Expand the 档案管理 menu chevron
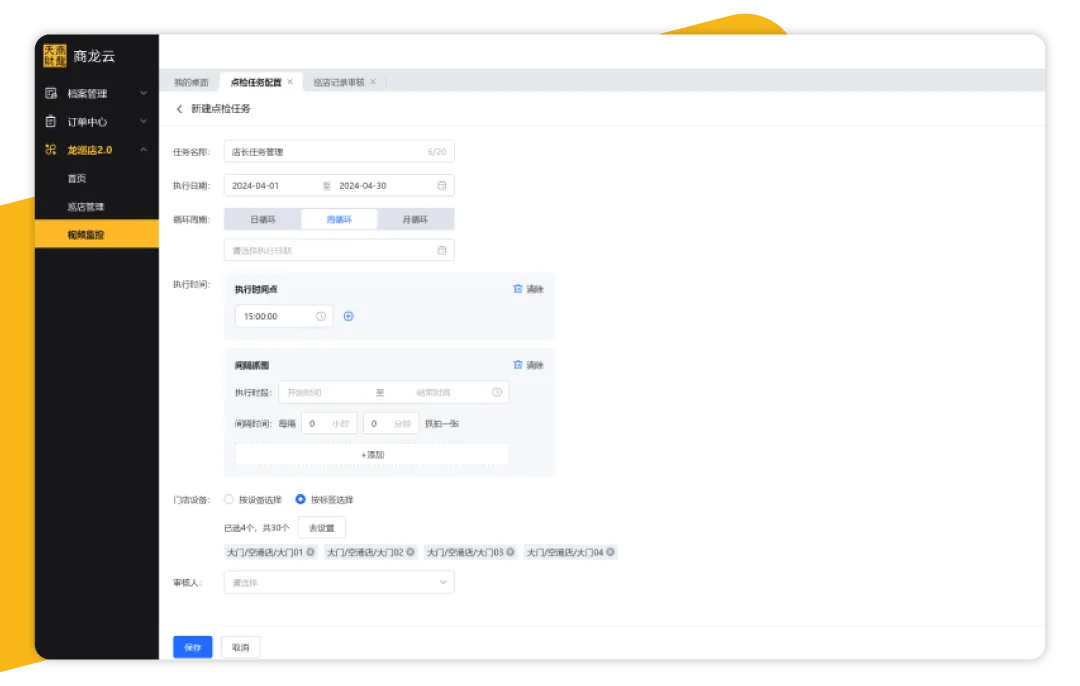The width and height of the screenshot is (1080, 686). (144, 93)
